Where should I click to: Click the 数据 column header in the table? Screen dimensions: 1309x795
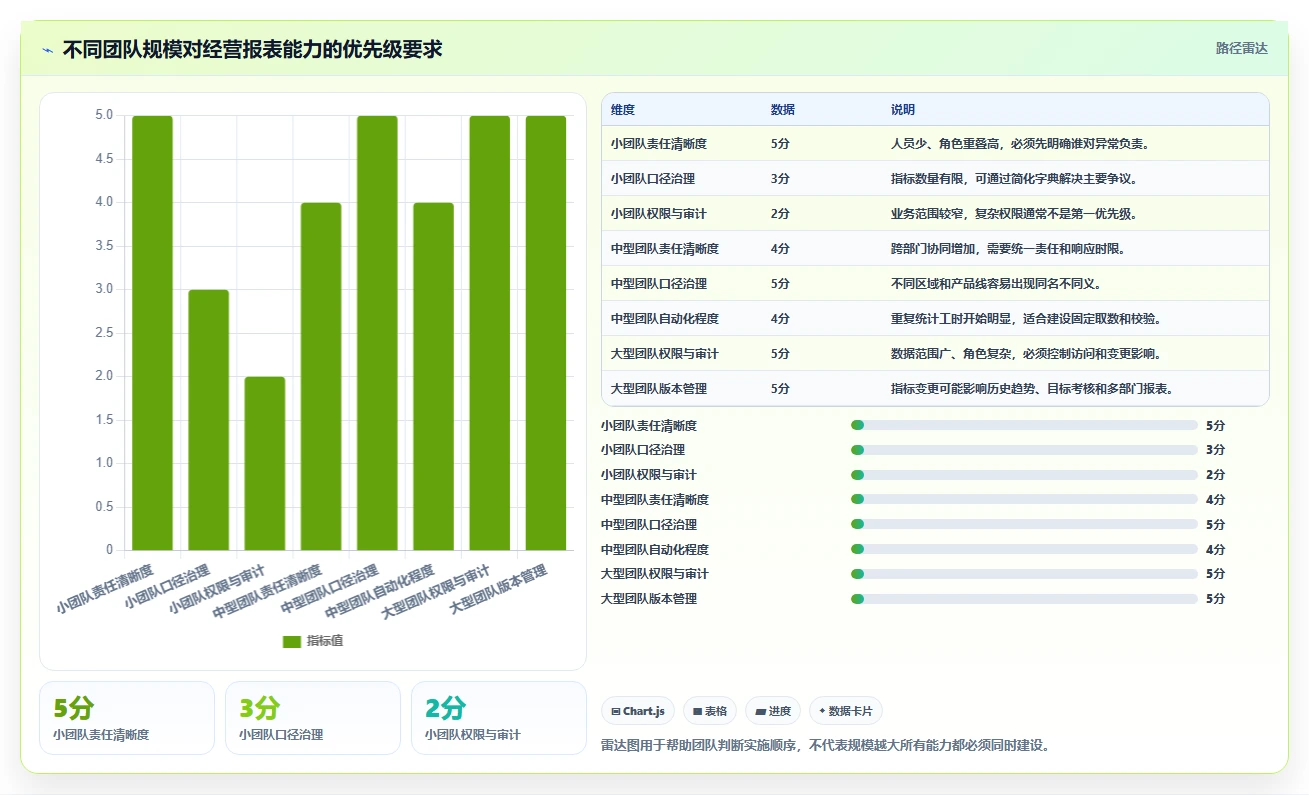coord(783,110)
